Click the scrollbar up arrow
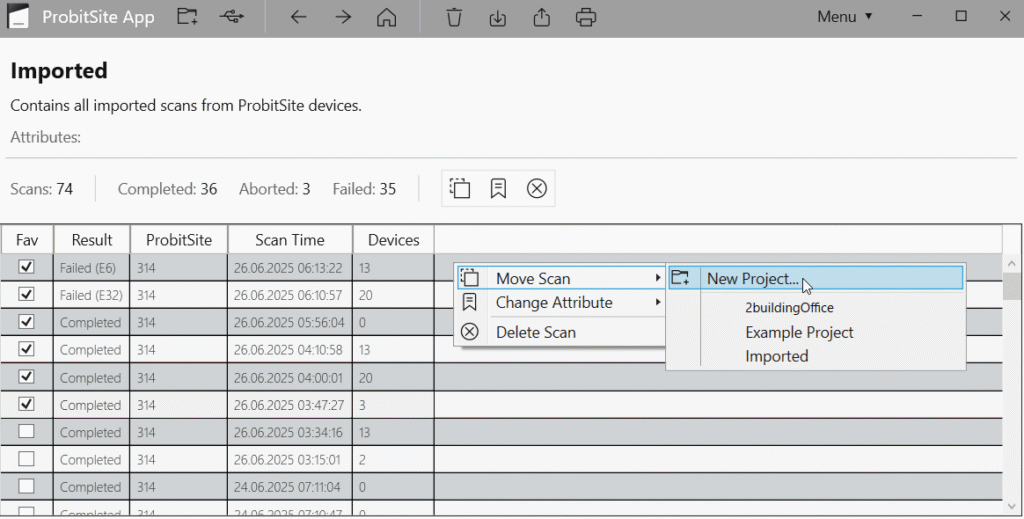 (1012, 264)
